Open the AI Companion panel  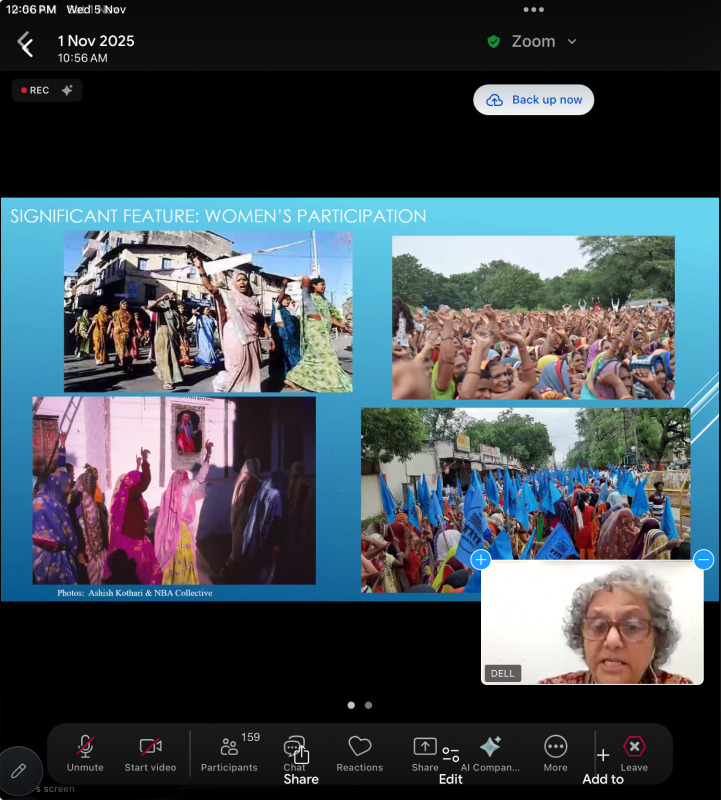pyautogui.click(x=490, y=753)
